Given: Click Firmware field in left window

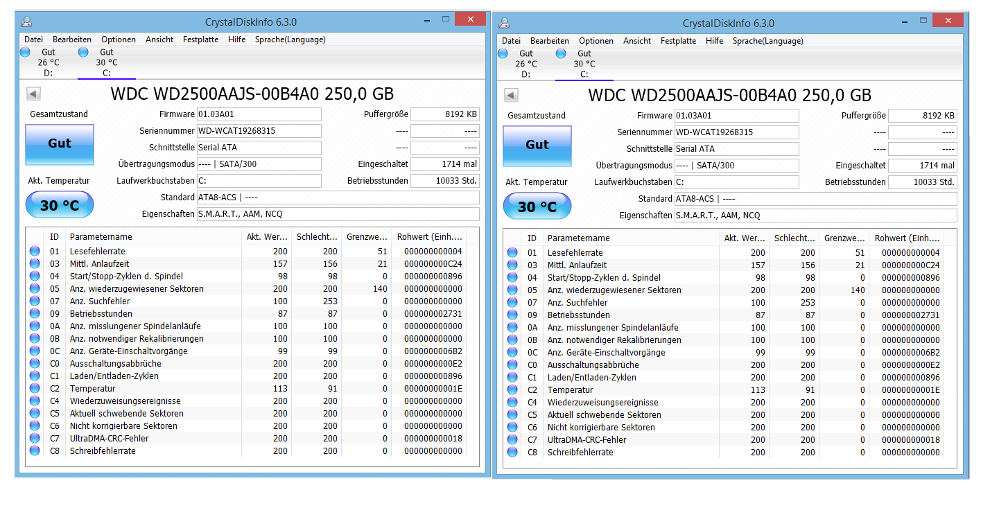Looking at the screenshot, I should [259, 114].
